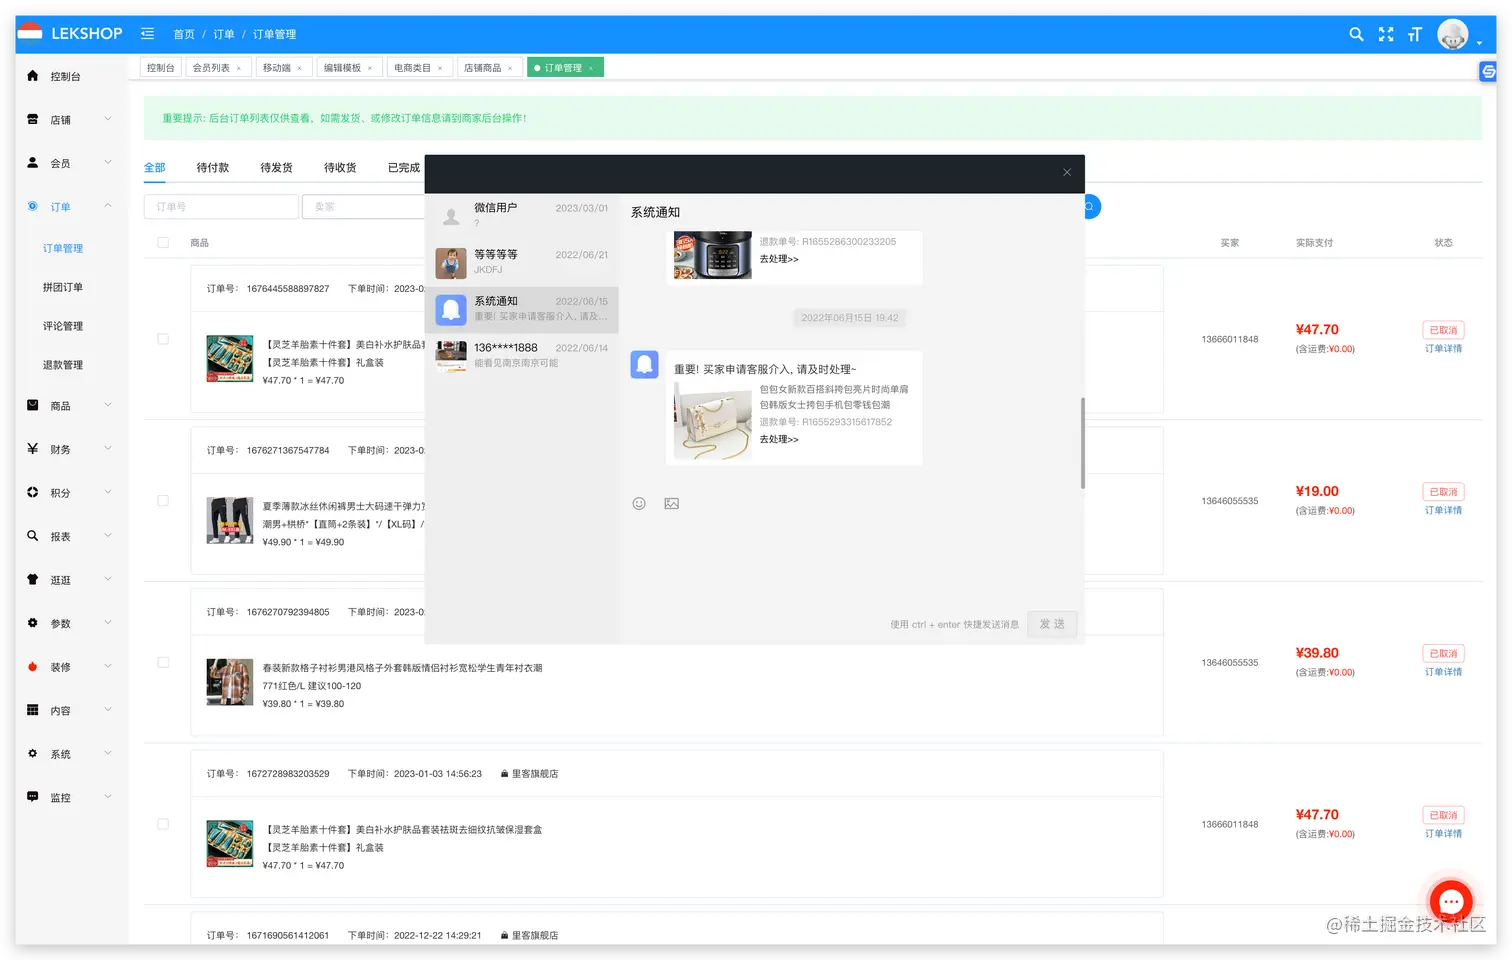1512x960 pixels.
Task: Focus the 卖家 search field
Action: [x=364, y=207]
